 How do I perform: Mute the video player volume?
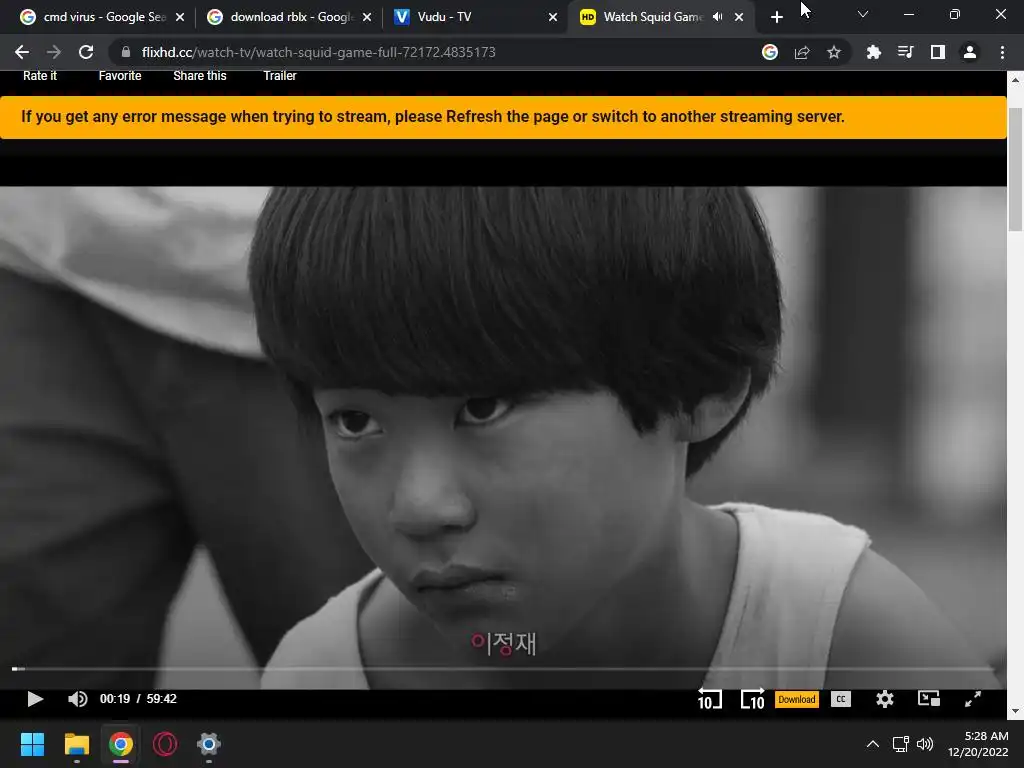pyautogui.click(x=77, y=699)
